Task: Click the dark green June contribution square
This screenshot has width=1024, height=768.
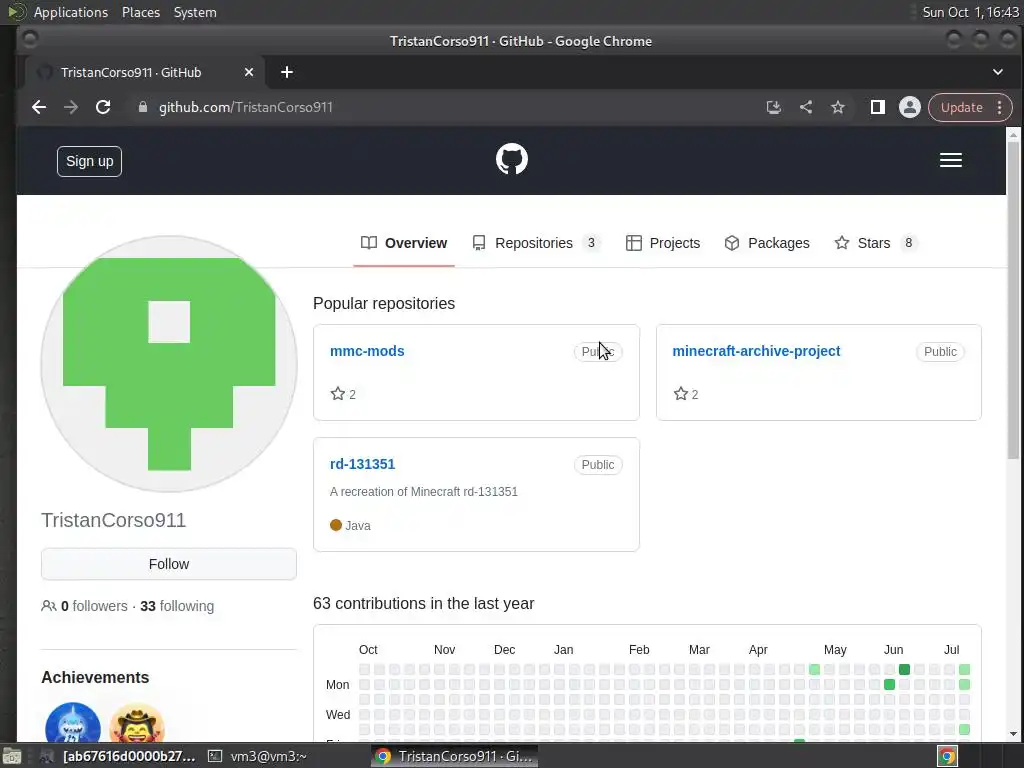Action: 904,669
